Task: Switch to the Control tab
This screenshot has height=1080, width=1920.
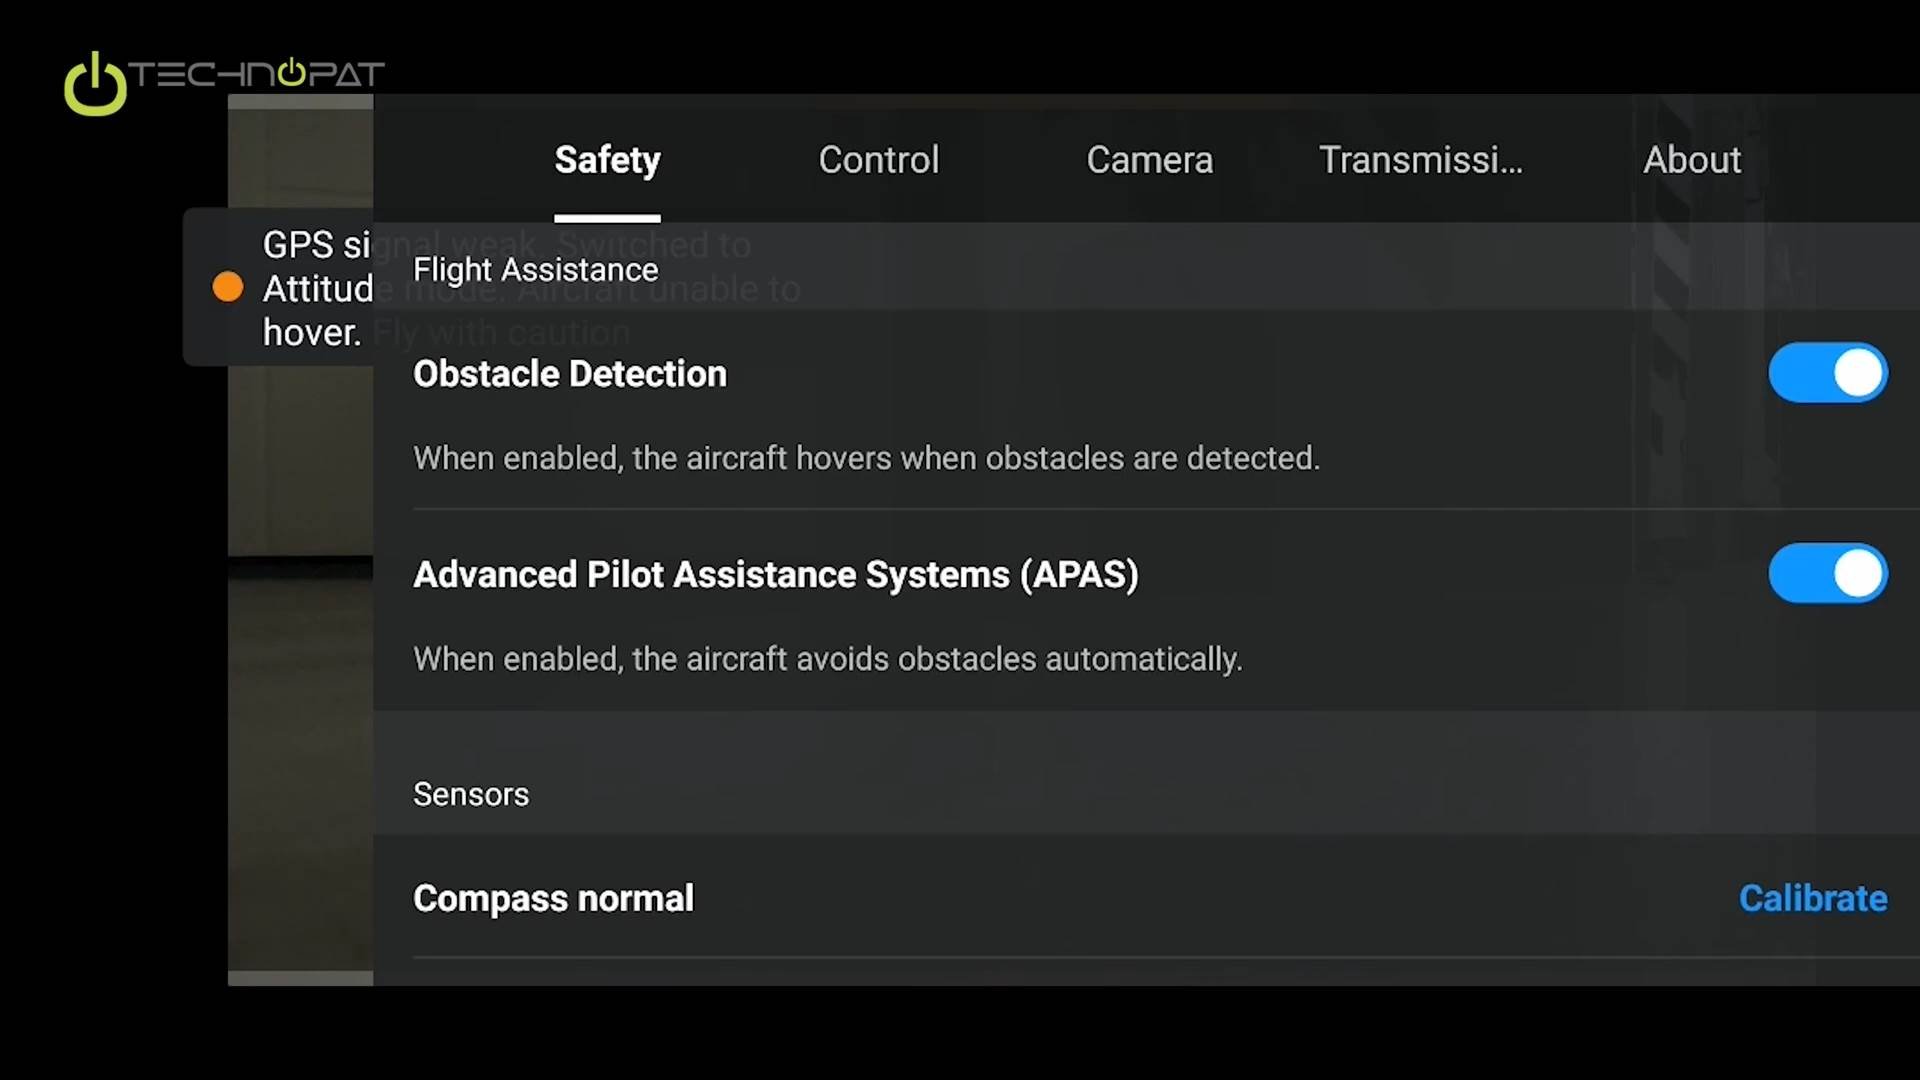Action: click(x=878, y=160)
